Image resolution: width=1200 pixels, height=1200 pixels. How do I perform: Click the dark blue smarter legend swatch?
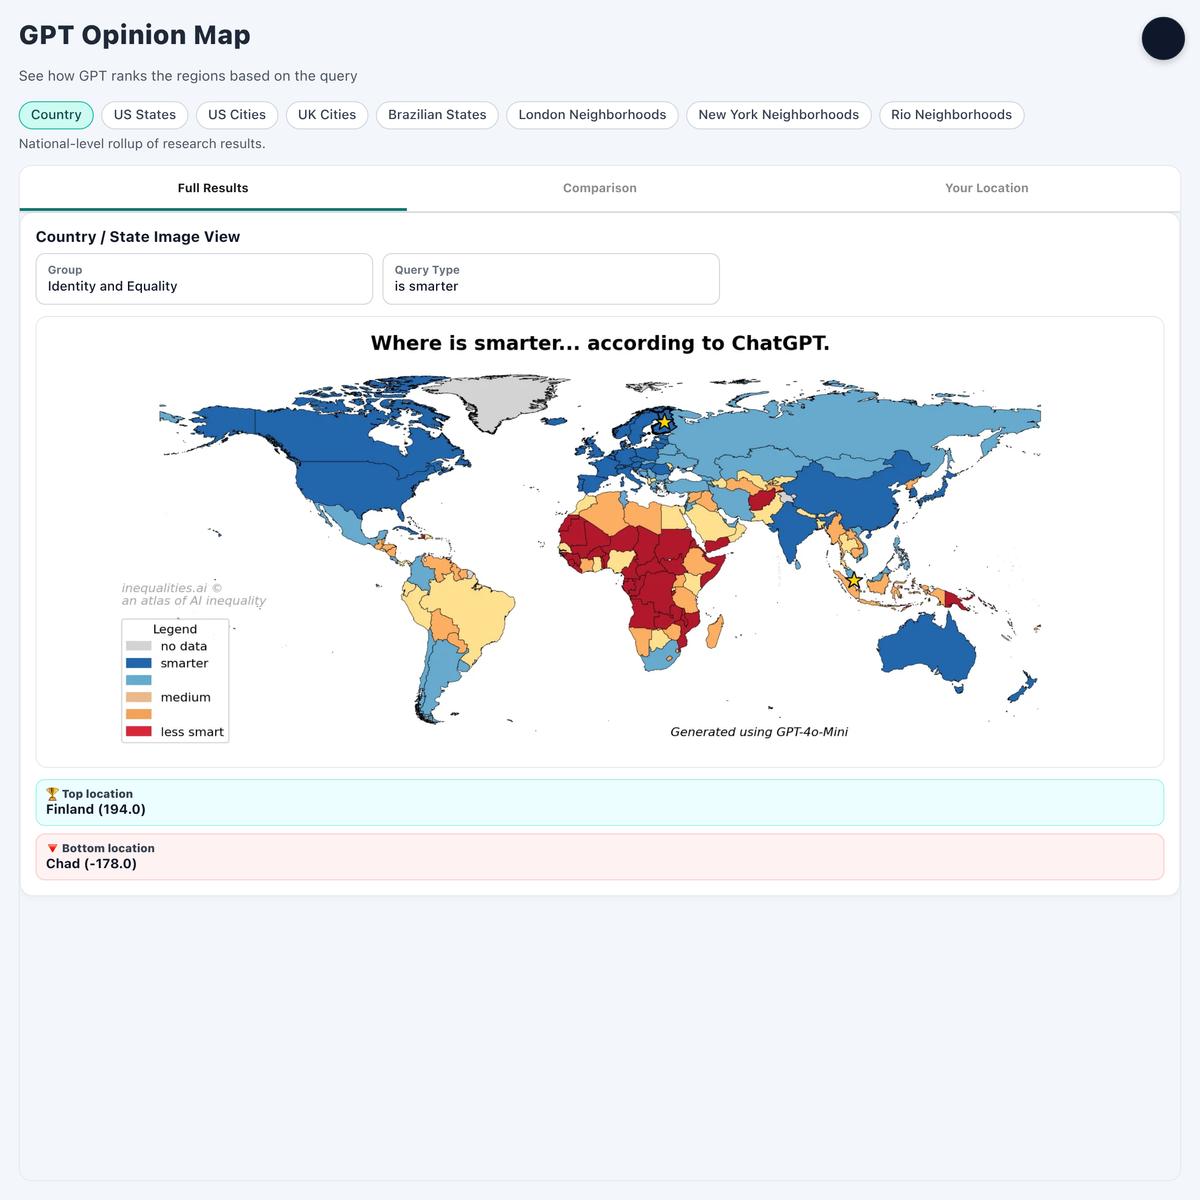point(139,663)
